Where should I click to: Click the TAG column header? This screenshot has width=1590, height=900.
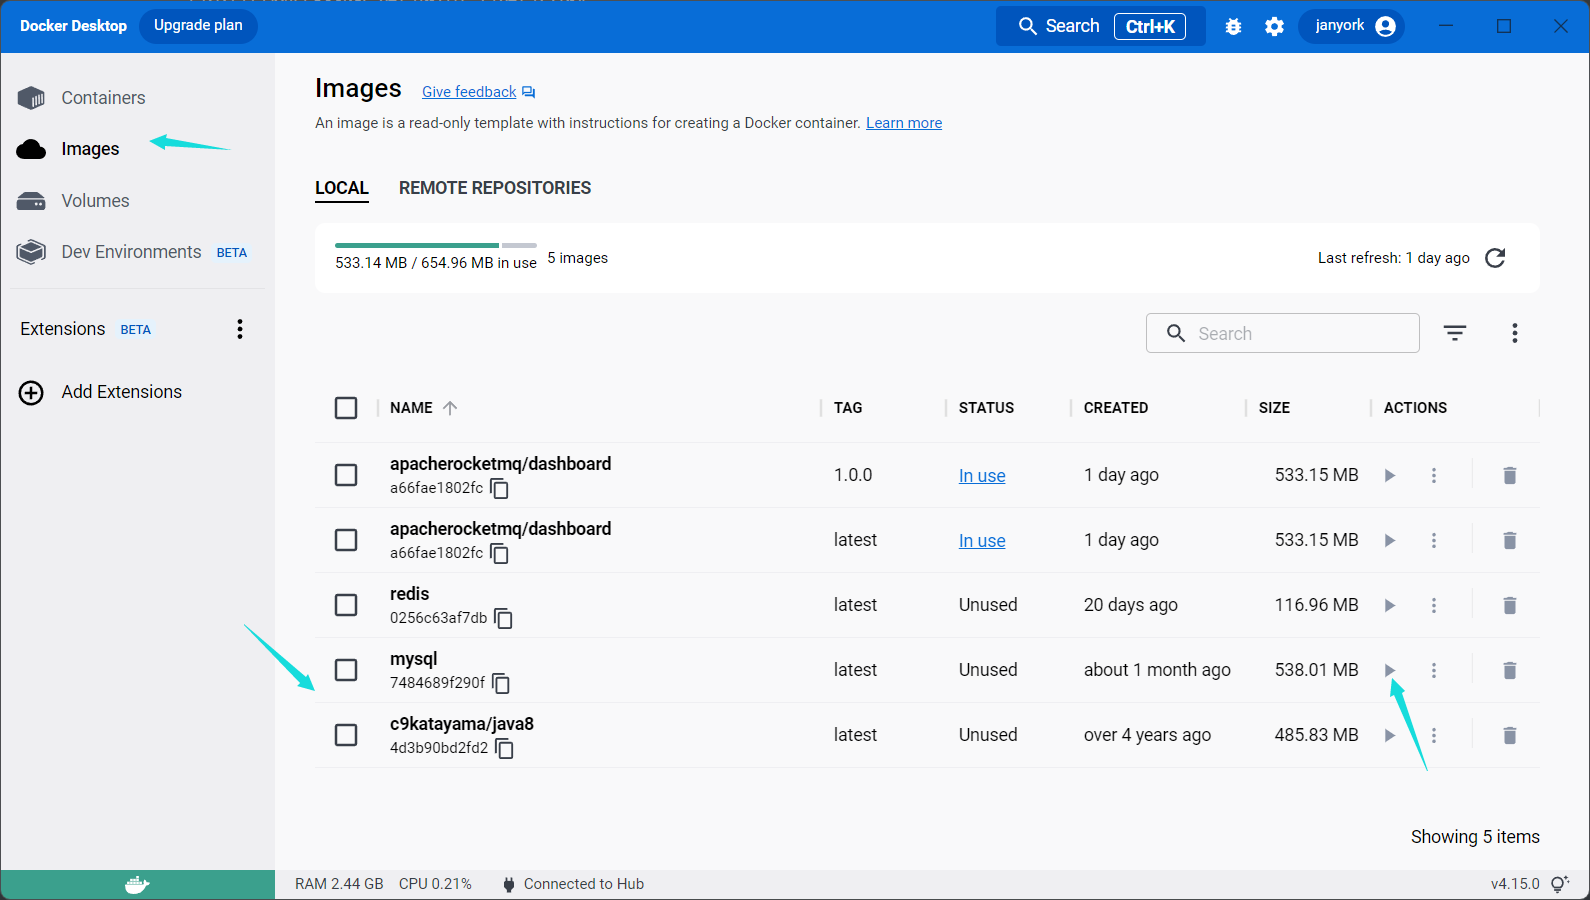coord(848,408)
